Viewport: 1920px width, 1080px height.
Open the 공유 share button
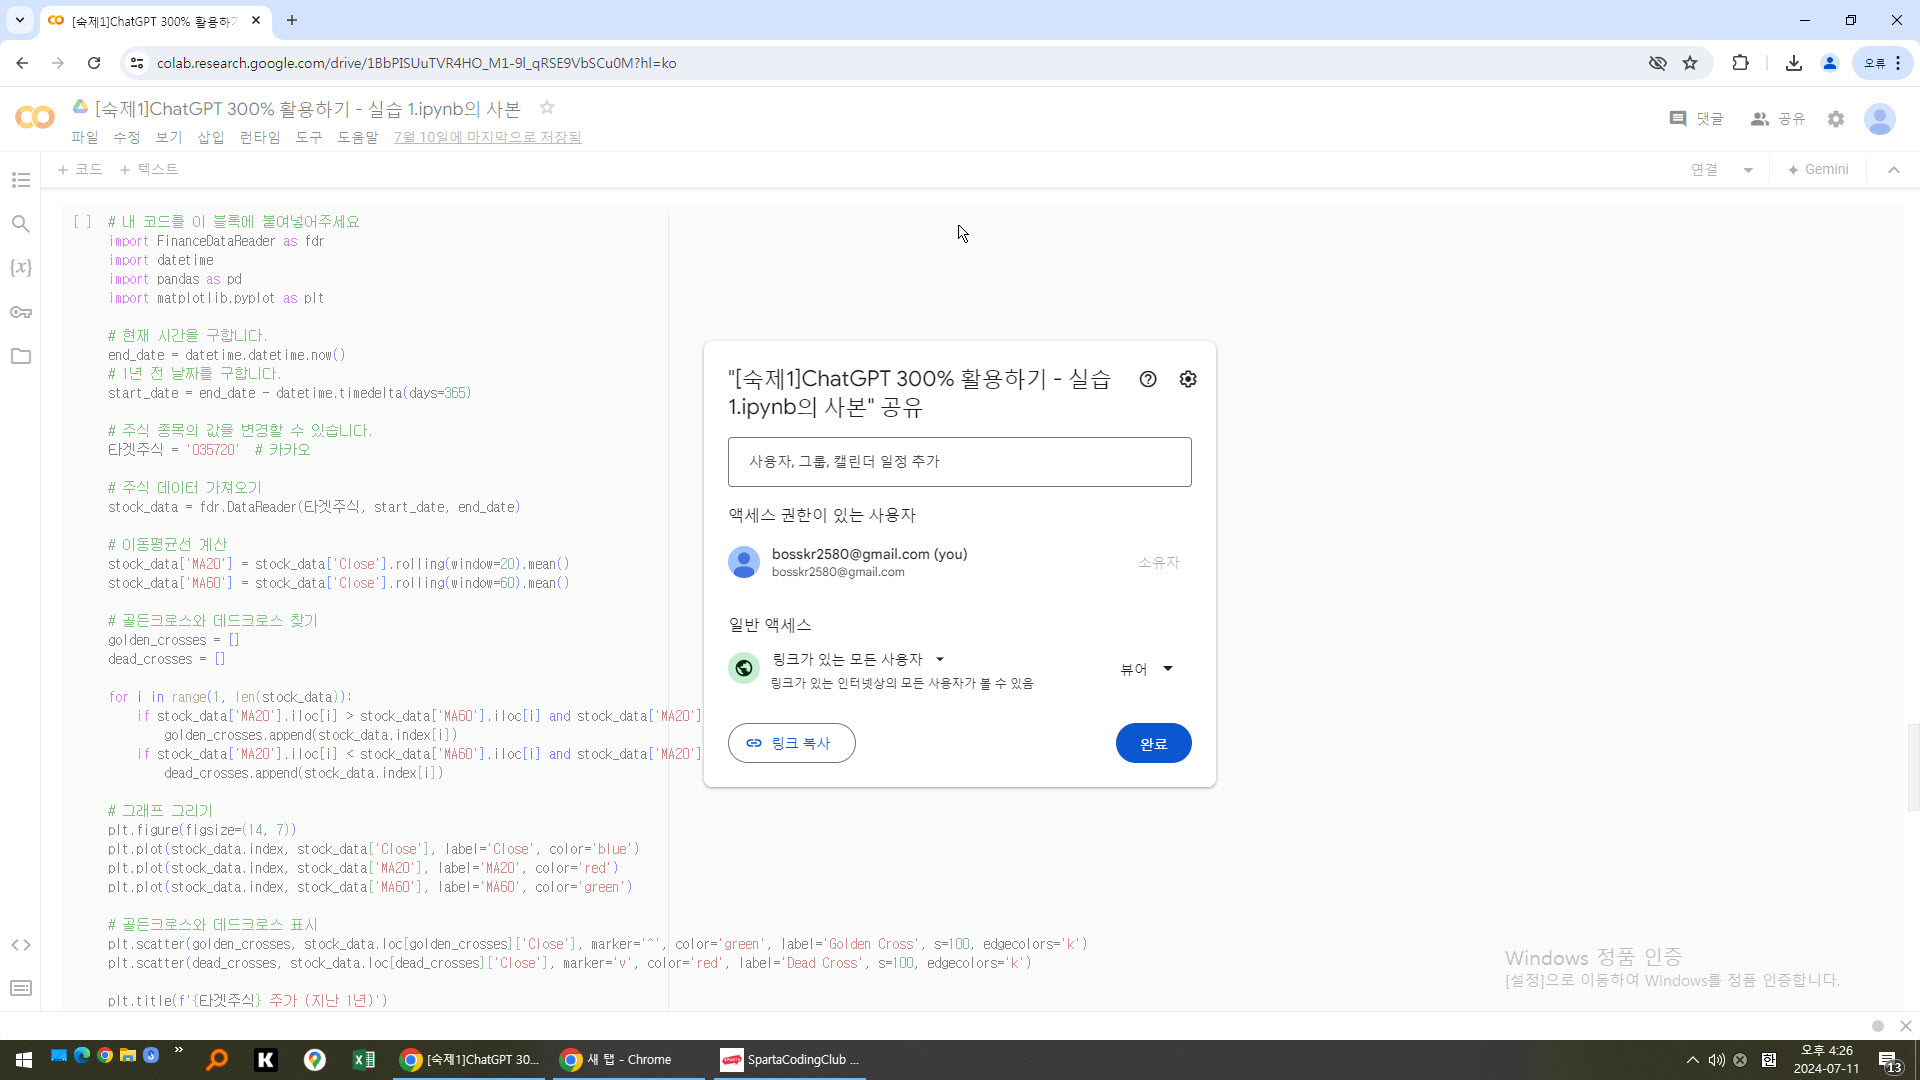tap(1778, 119)
